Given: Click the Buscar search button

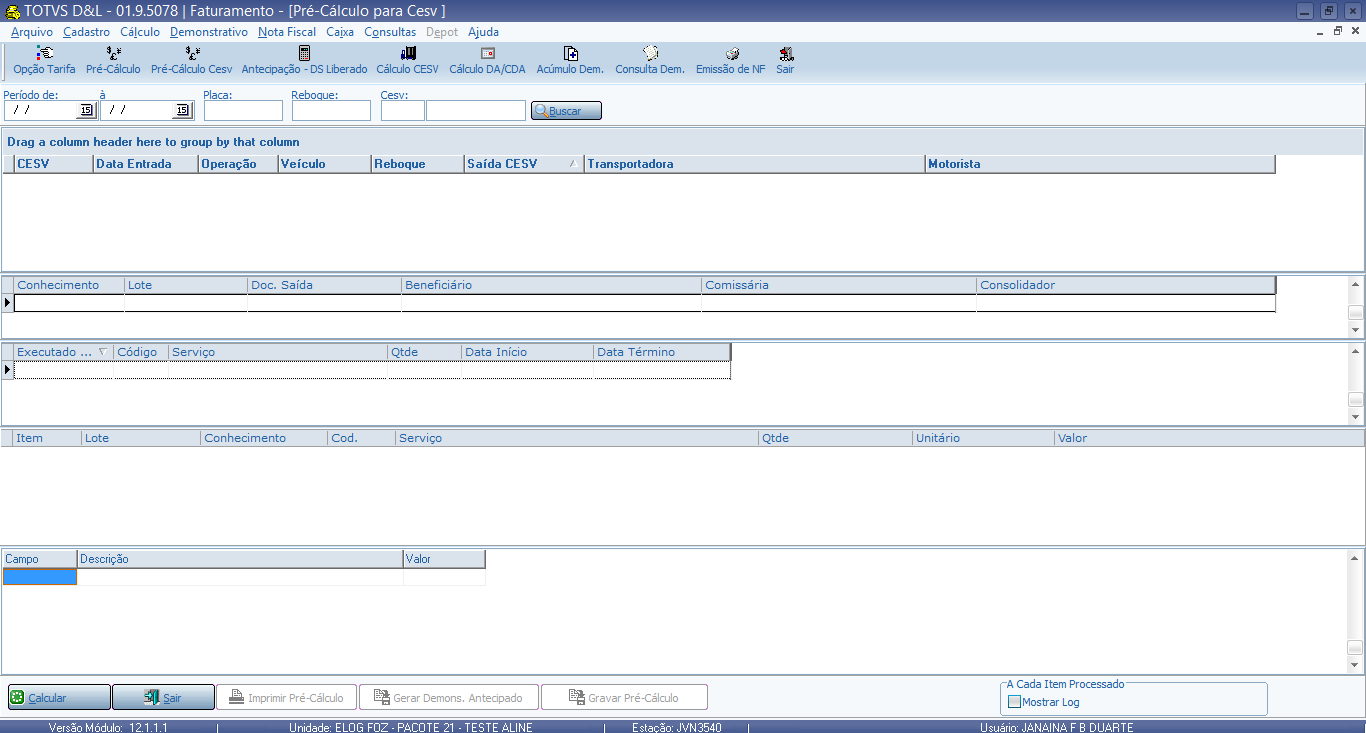Looking at the screenshot, I should (566, 111).
